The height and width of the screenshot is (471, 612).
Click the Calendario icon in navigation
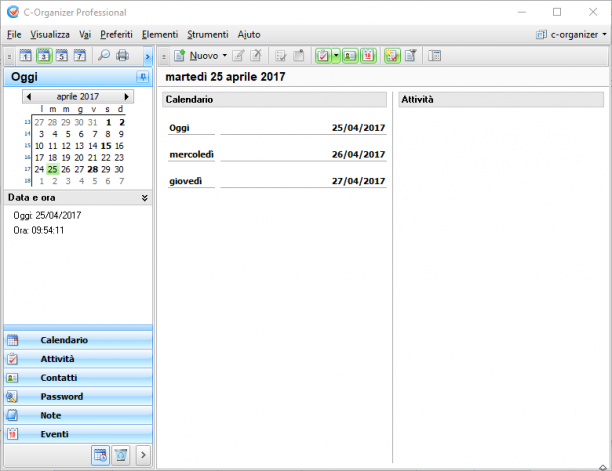pyautogui.click(x=12, y=340)
